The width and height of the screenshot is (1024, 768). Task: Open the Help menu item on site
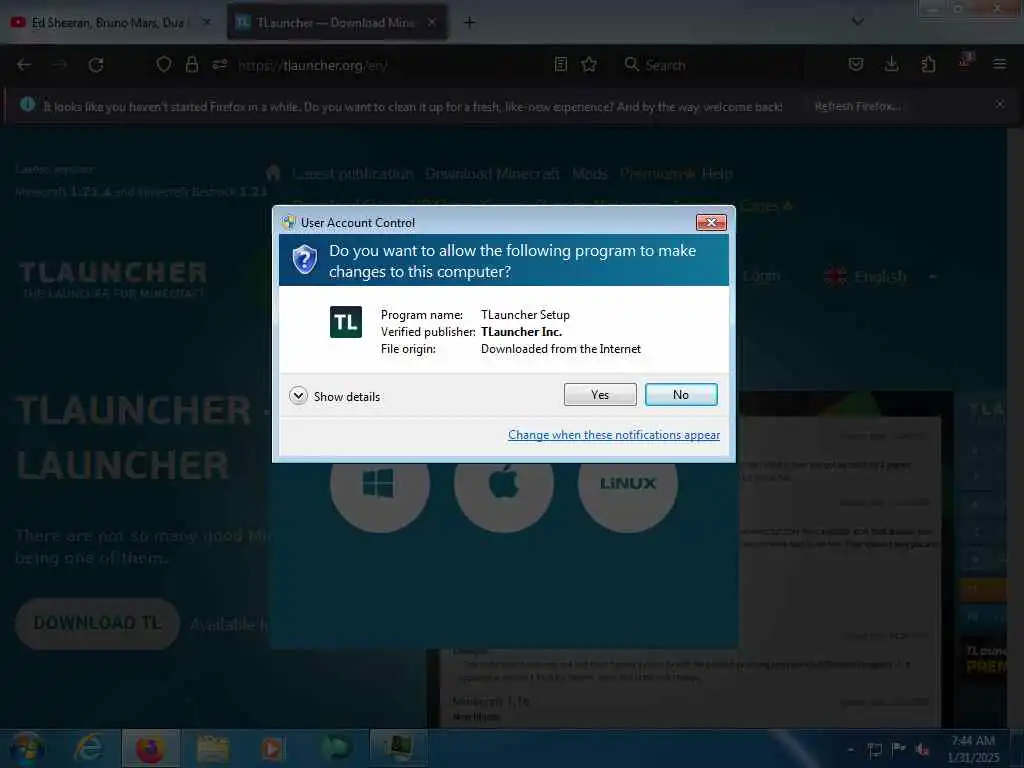pyautogui.click(x=717, y=174)
